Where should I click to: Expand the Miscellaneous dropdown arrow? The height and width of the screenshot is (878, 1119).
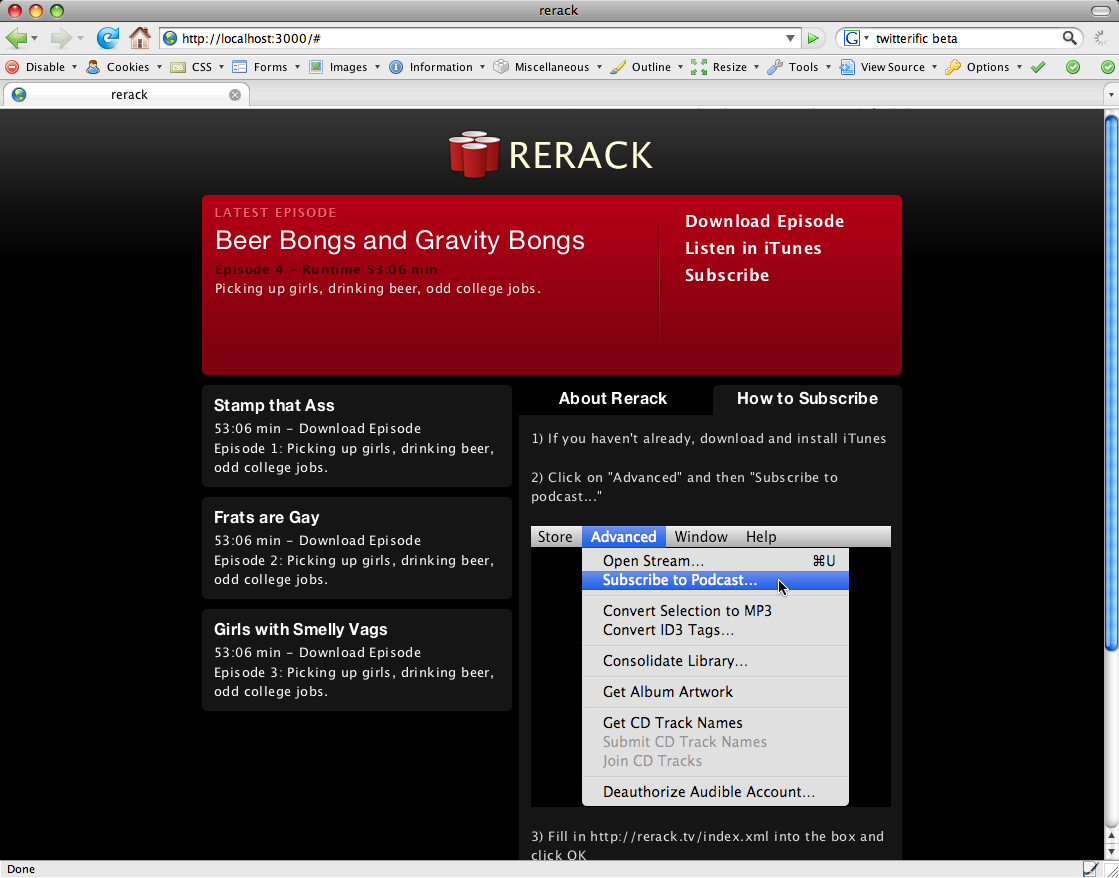tap(599, 67)
